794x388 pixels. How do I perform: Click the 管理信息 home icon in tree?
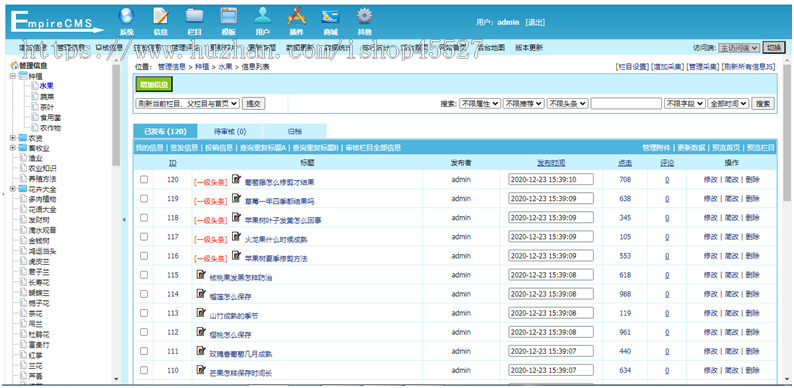(x=14, y=65)
